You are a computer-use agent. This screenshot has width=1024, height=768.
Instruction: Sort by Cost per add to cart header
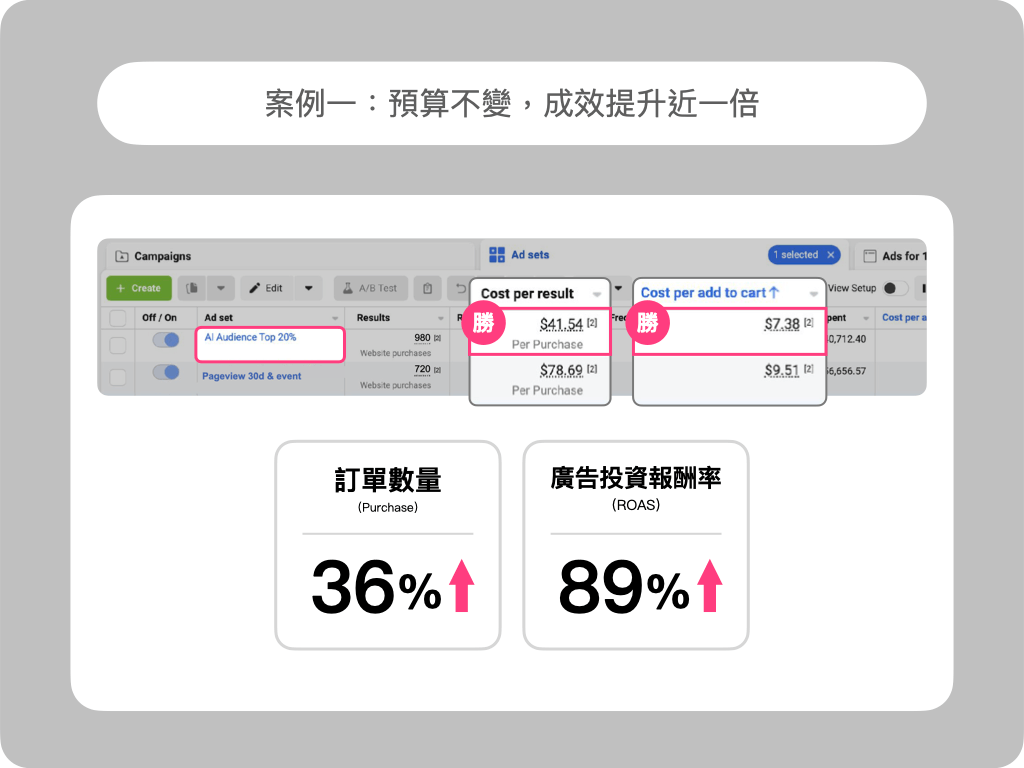(709, 293)
